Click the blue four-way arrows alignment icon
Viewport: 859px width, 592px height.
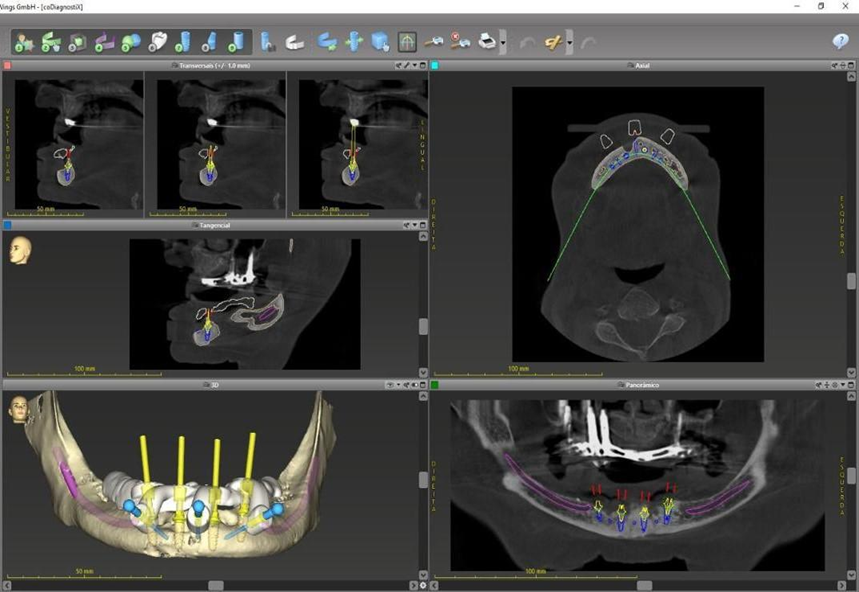tap(353, 42)
